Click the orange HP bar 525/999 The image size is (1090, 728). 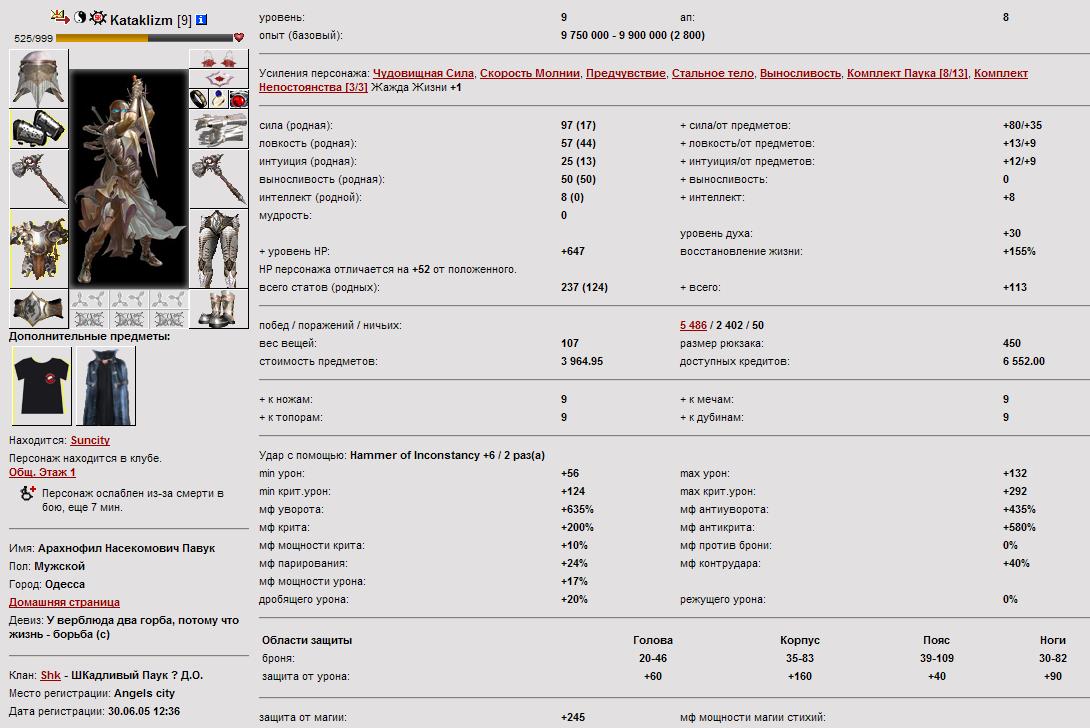click(145, 38)
